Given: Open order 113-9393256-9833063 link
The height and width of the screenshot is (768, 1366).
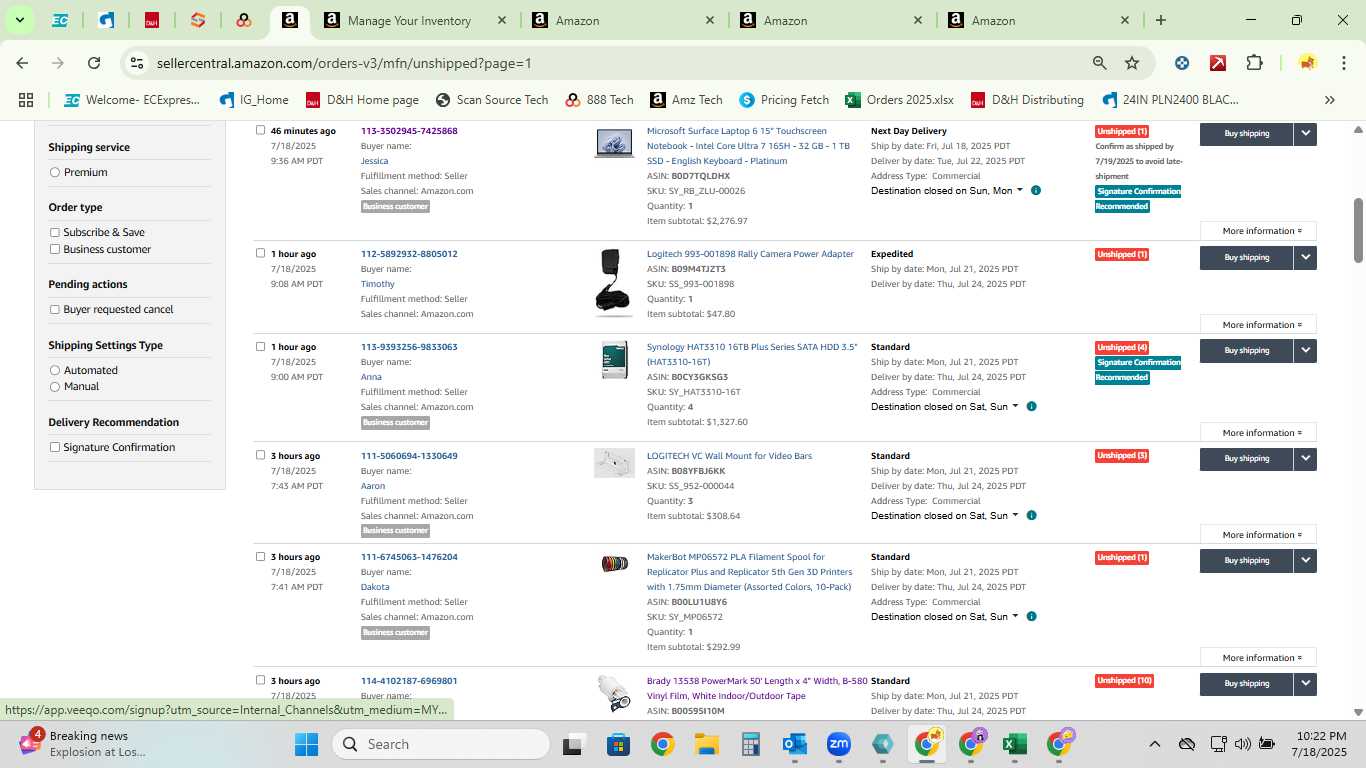Looking at the screenshot, I should click(409, 347).
